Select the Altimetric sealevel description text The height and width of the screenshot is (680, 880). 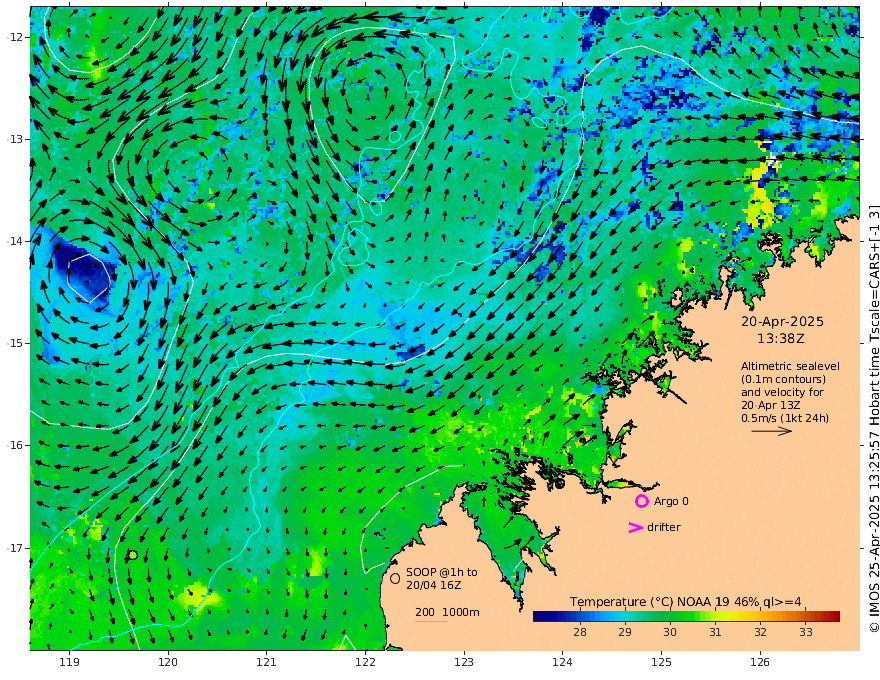click(x=785, y=392)
